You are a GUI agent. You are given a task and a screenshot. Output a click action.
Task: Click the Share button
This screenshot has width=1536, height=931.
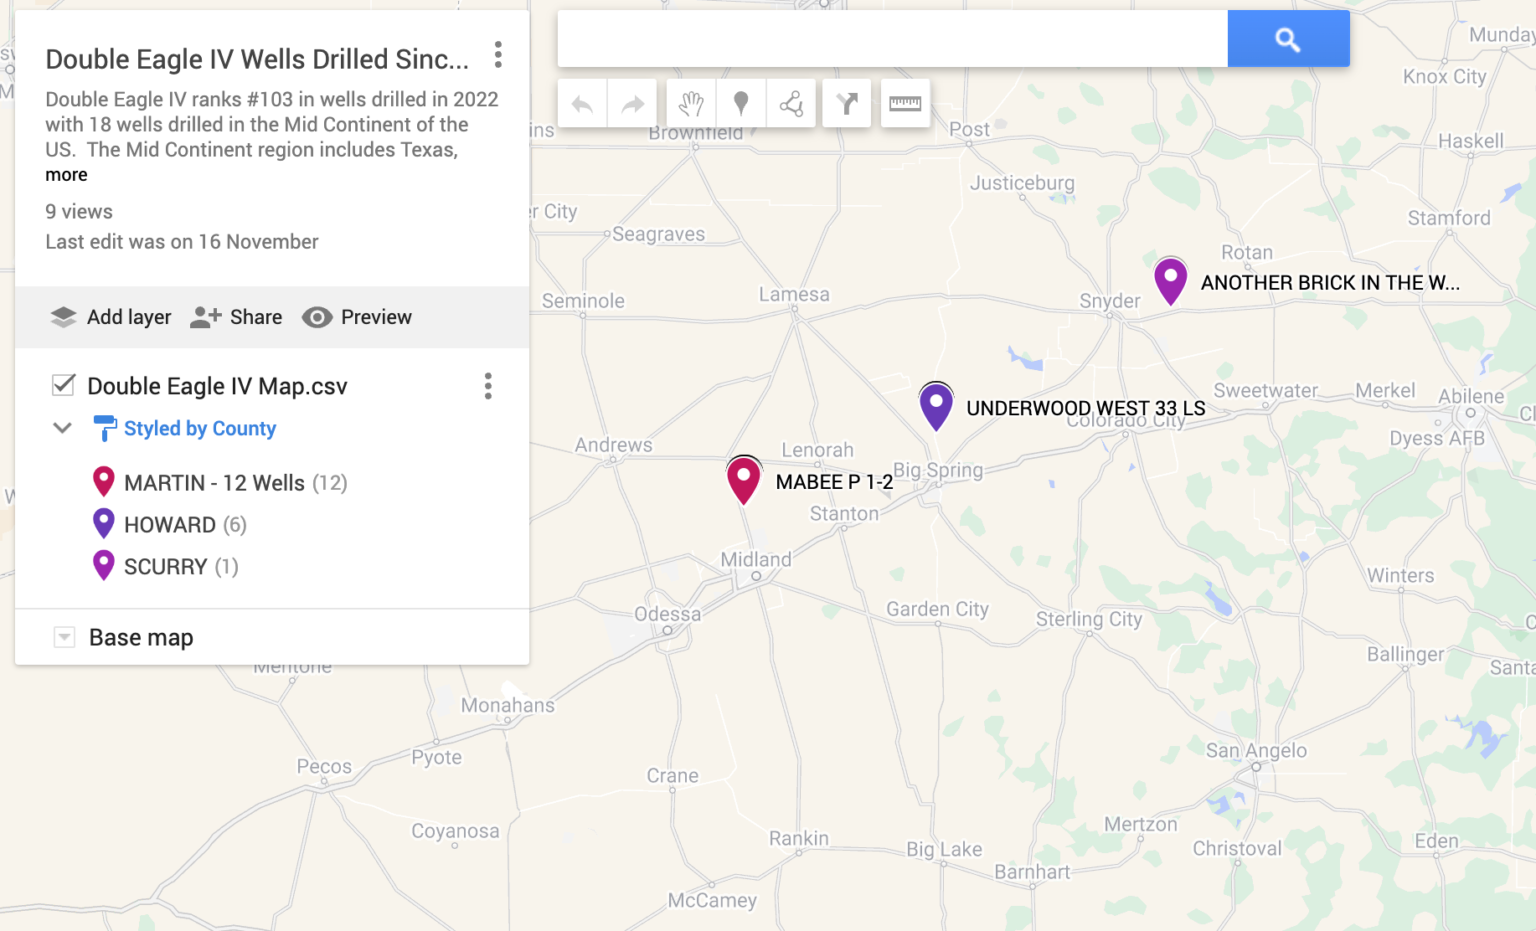pyautogui.click(x=237, y=317)
